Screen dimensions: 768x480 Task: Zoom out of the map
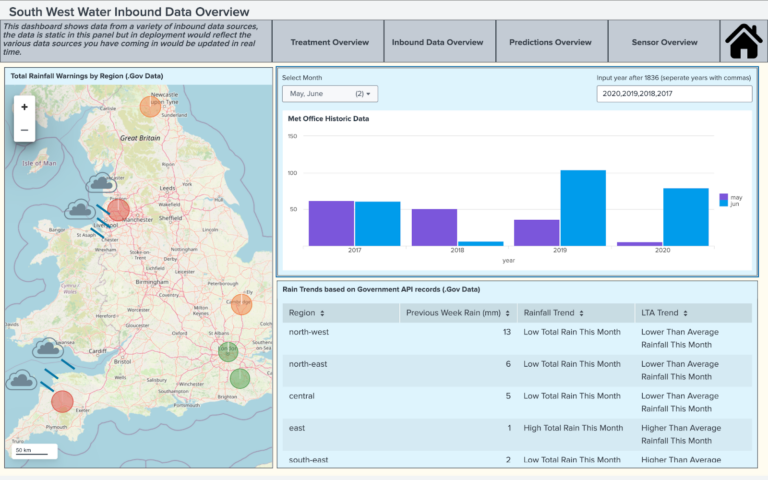tap(24, 130)
